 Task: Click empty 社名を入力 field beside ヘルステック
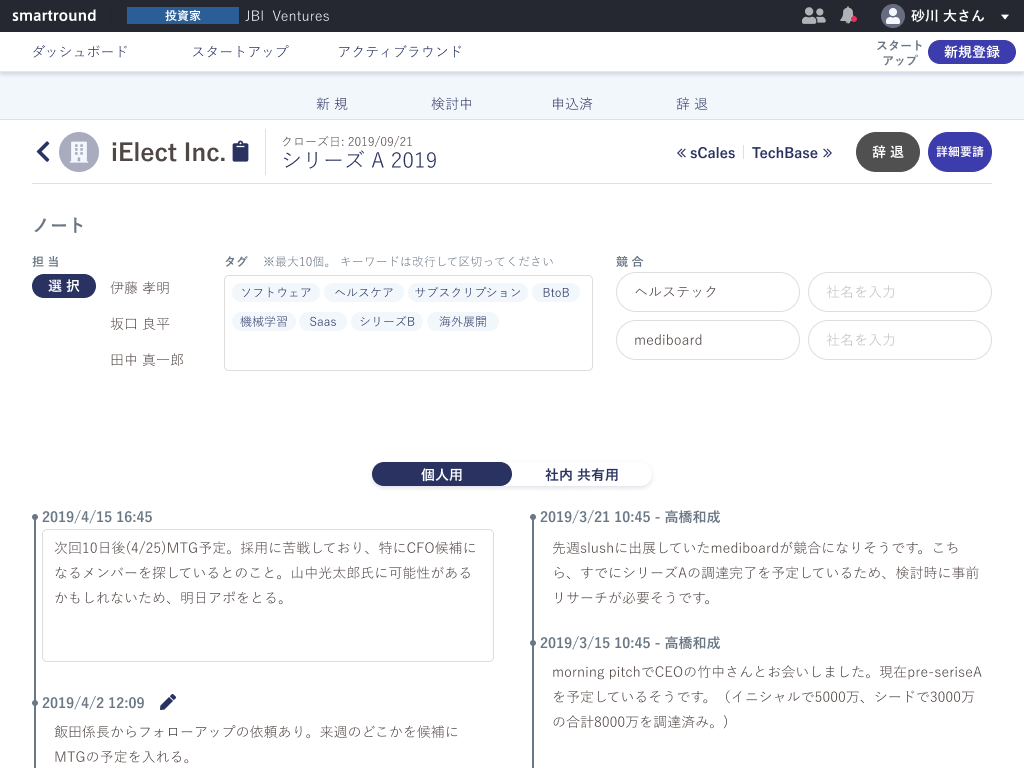point(899,292)
